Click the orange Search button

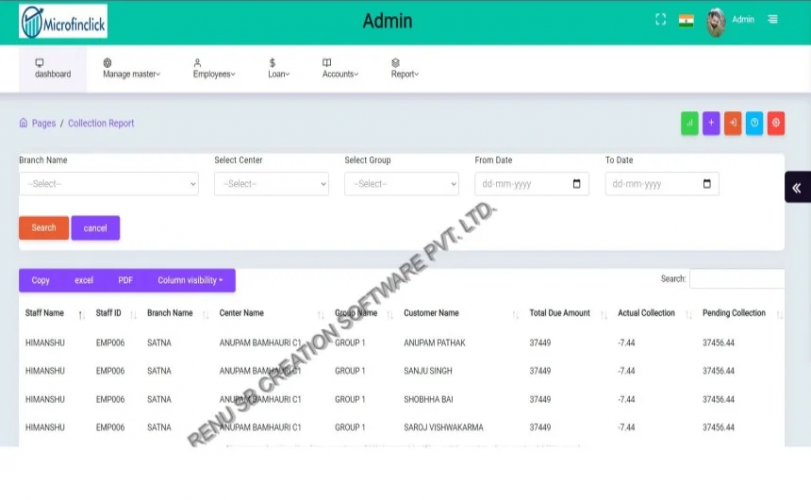[x=44, y=228]
